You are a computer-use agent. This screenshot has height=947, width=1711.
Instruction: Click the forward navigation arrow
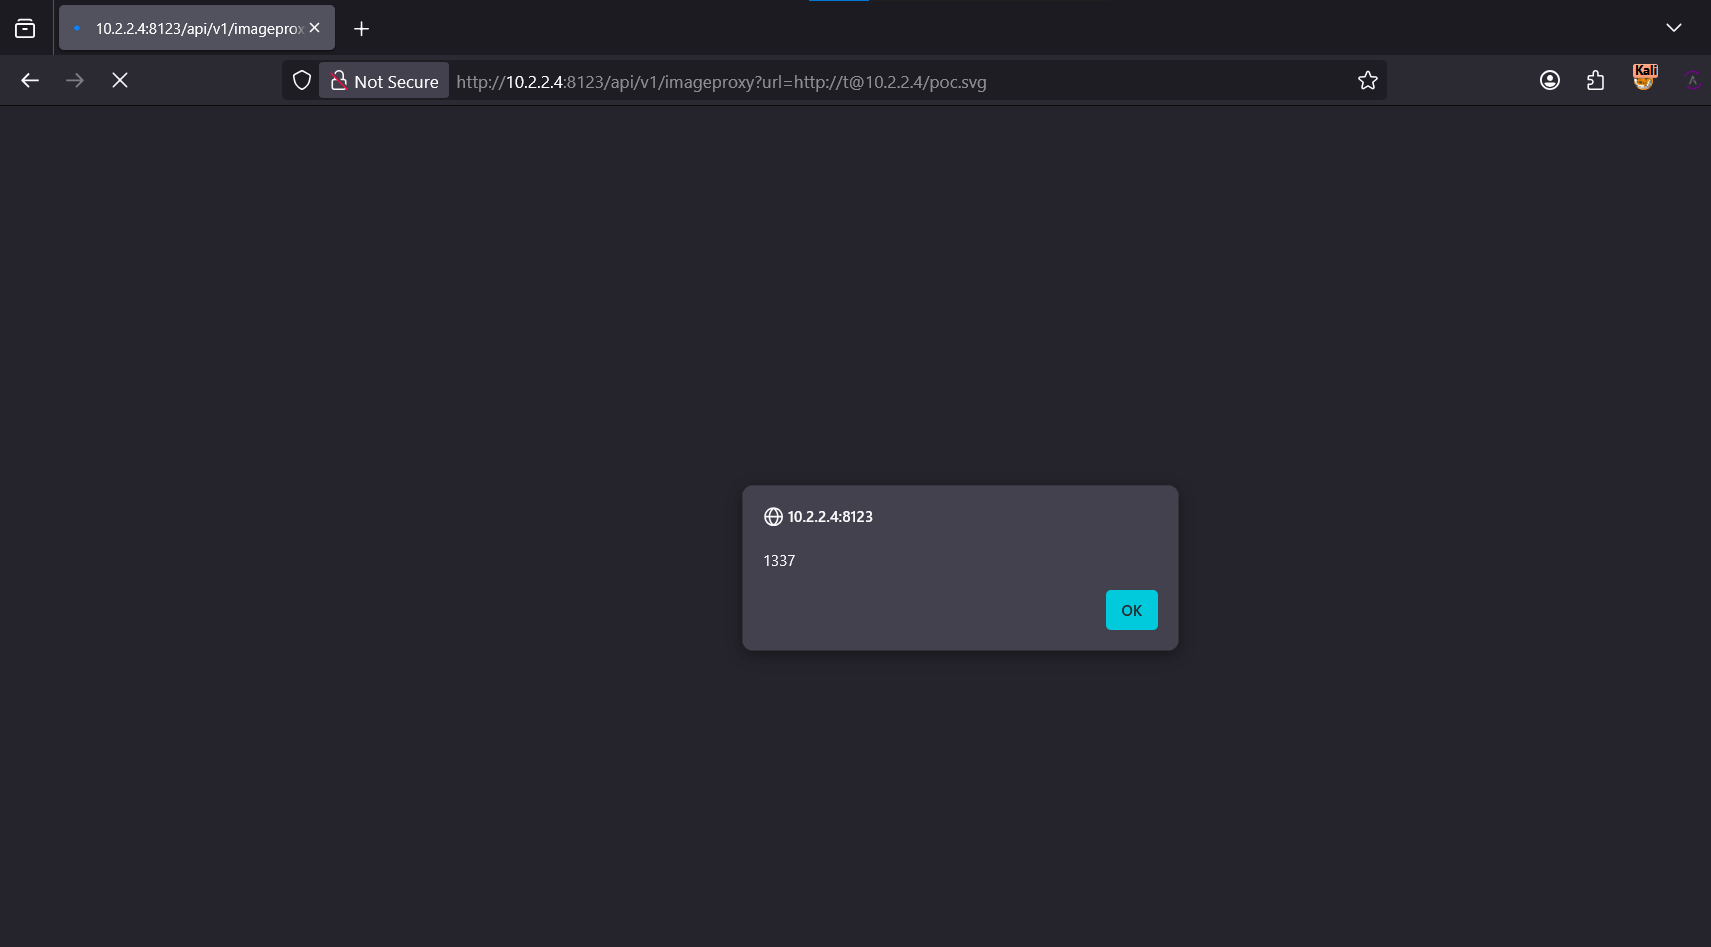click(75, 81)
